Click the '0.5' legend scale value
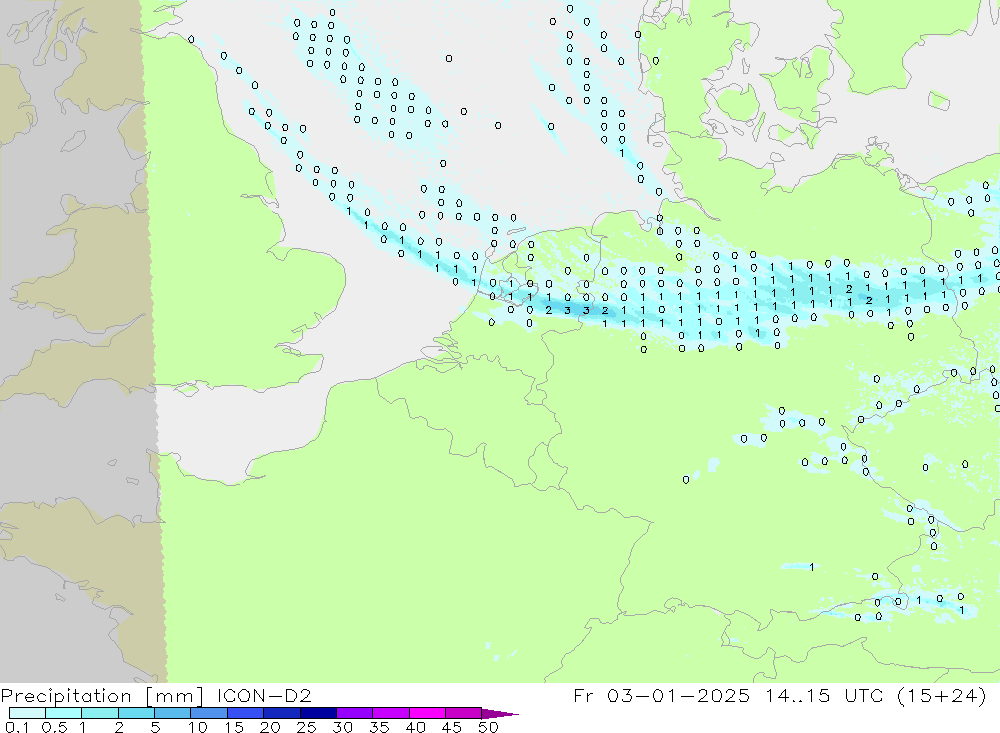This screenshot has height=733, width=1000. point(54,727)
